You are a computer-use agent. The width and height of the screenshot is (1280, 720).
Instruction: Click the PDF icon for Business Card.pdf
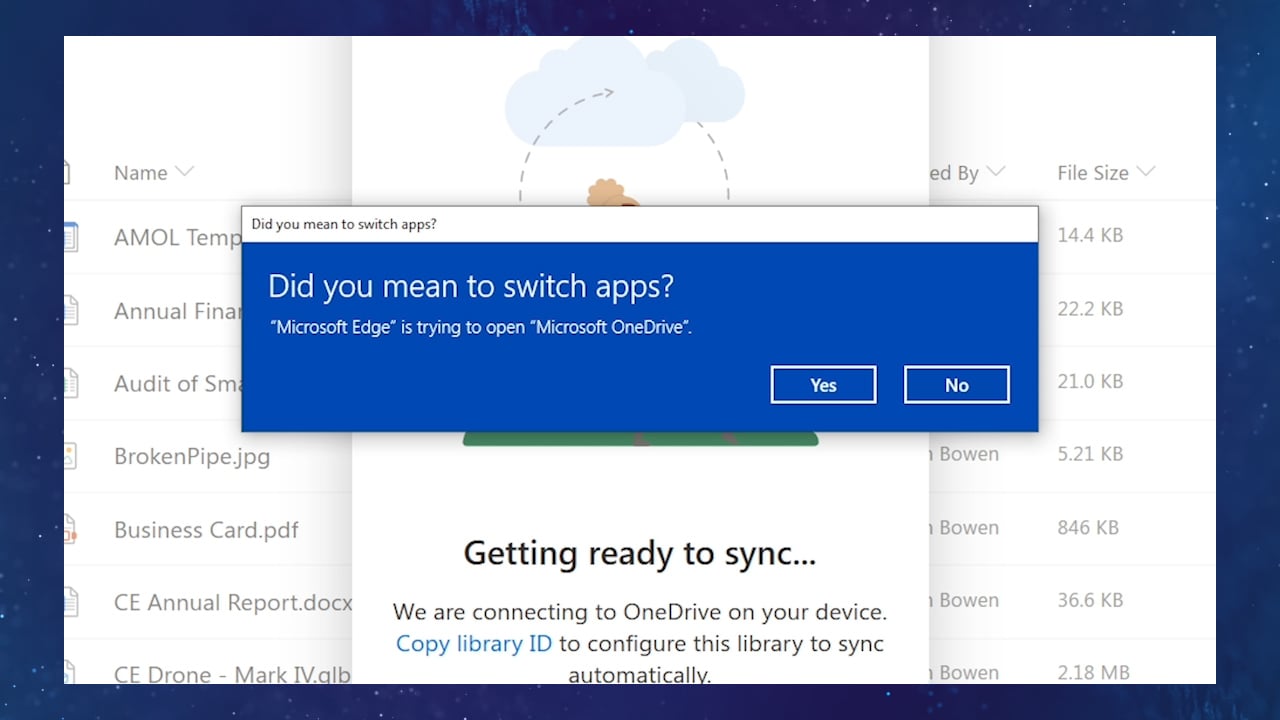click(69, 529)
